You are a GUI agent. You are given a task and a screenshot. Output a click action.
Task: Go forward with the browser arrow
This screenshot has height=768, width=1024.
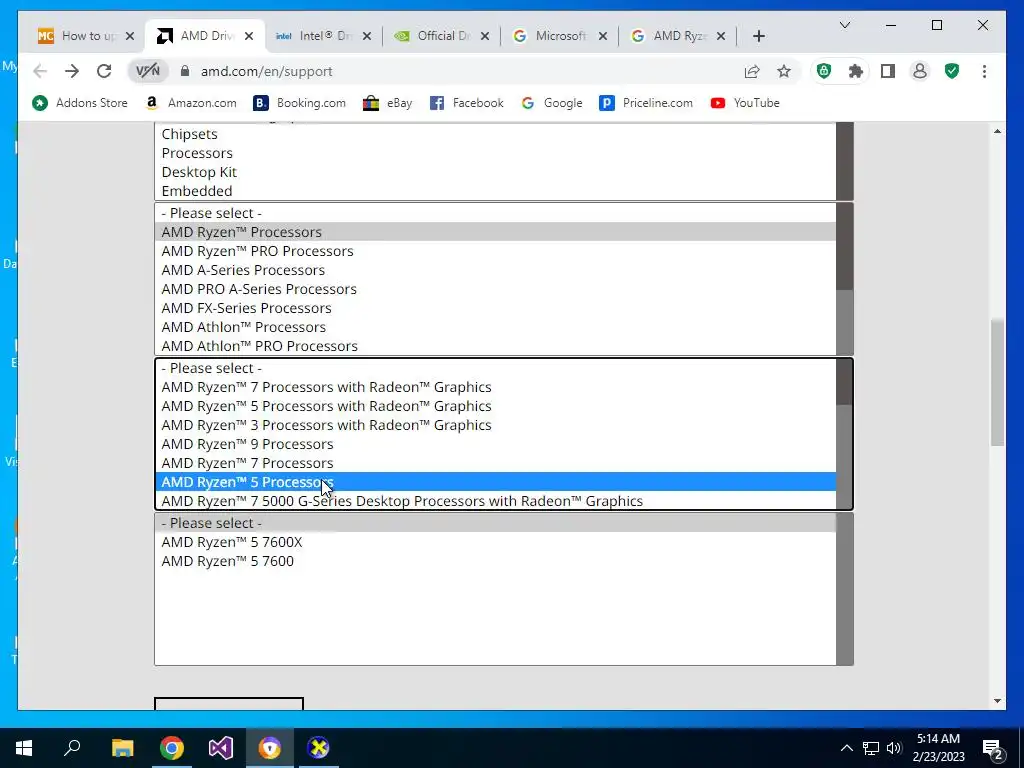(72, 71)
